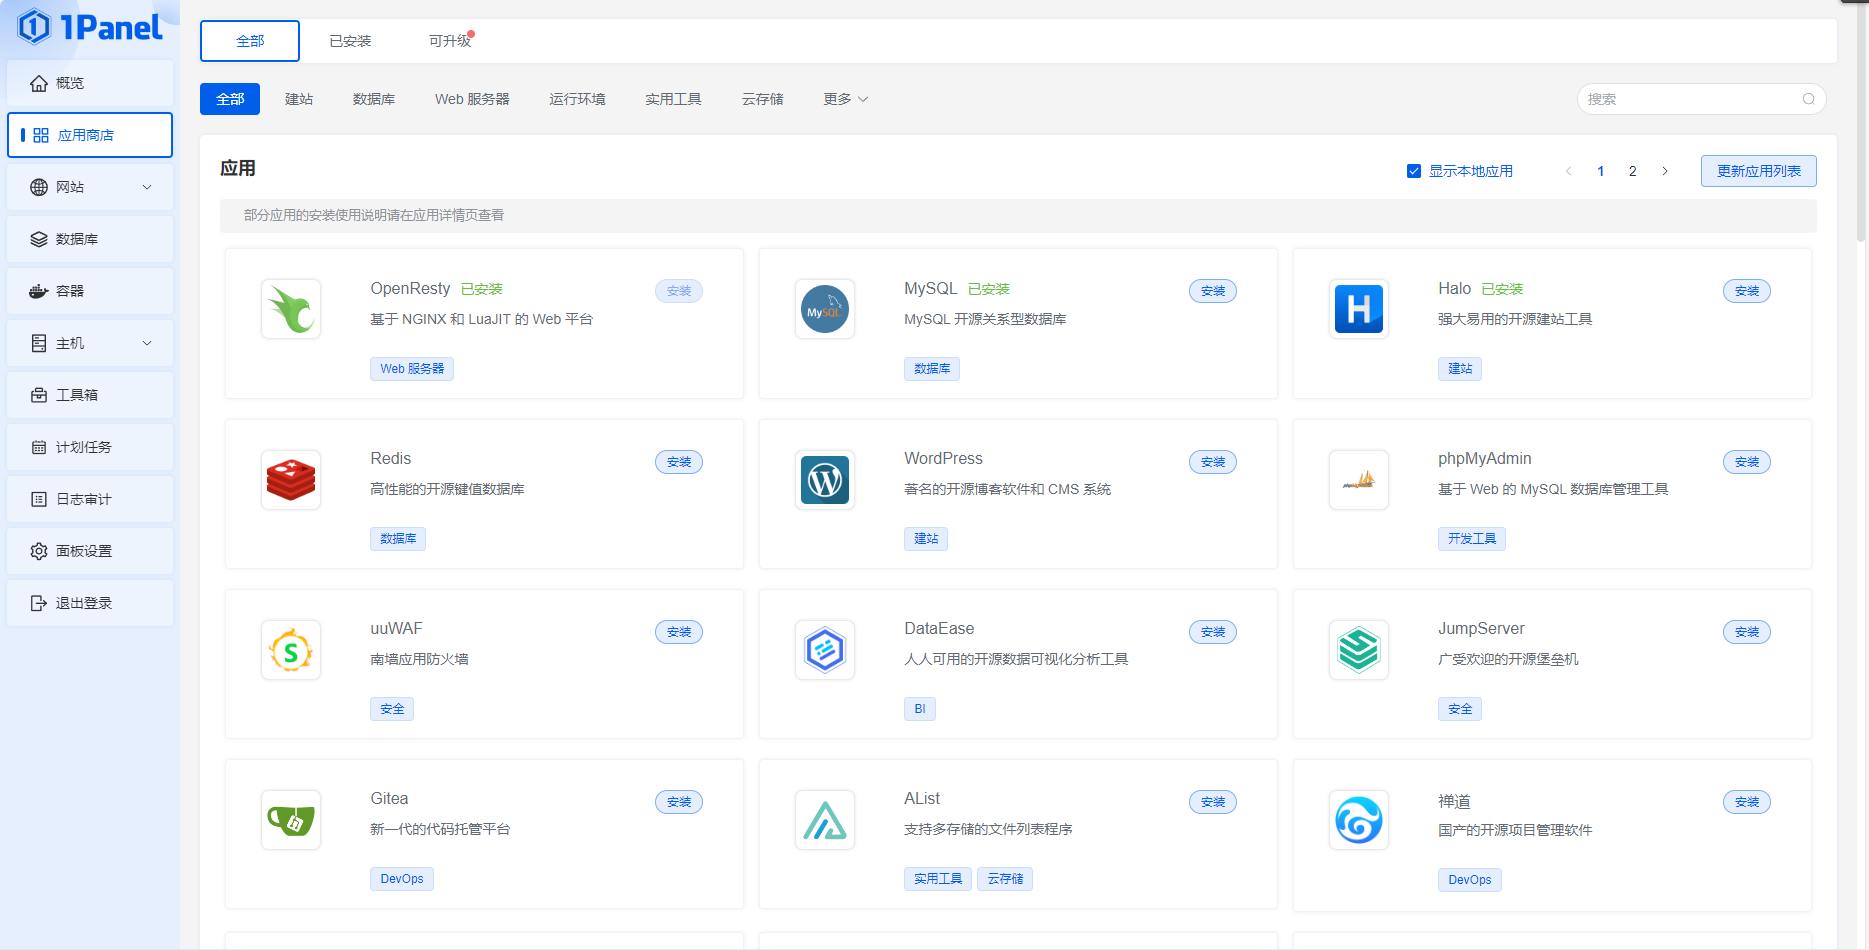Install uuWAF with its 安装 button
Screen dimensions: 1869x950
pos(679,632)
